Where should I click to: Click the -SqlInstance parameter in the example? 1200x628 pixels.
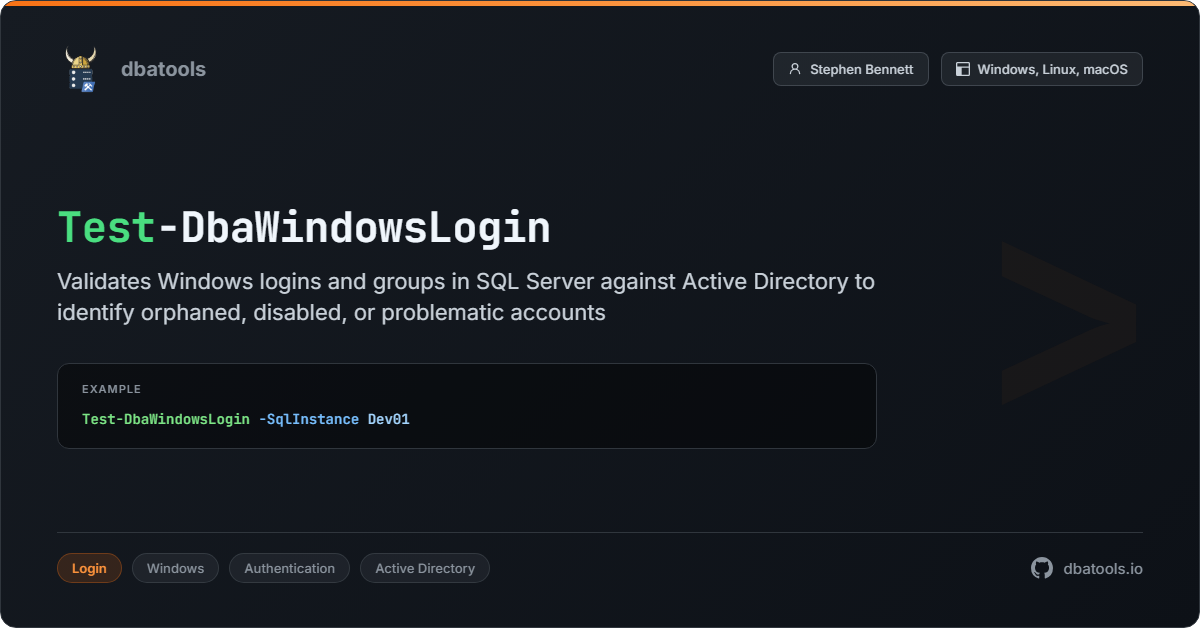[x=308, y=419]
